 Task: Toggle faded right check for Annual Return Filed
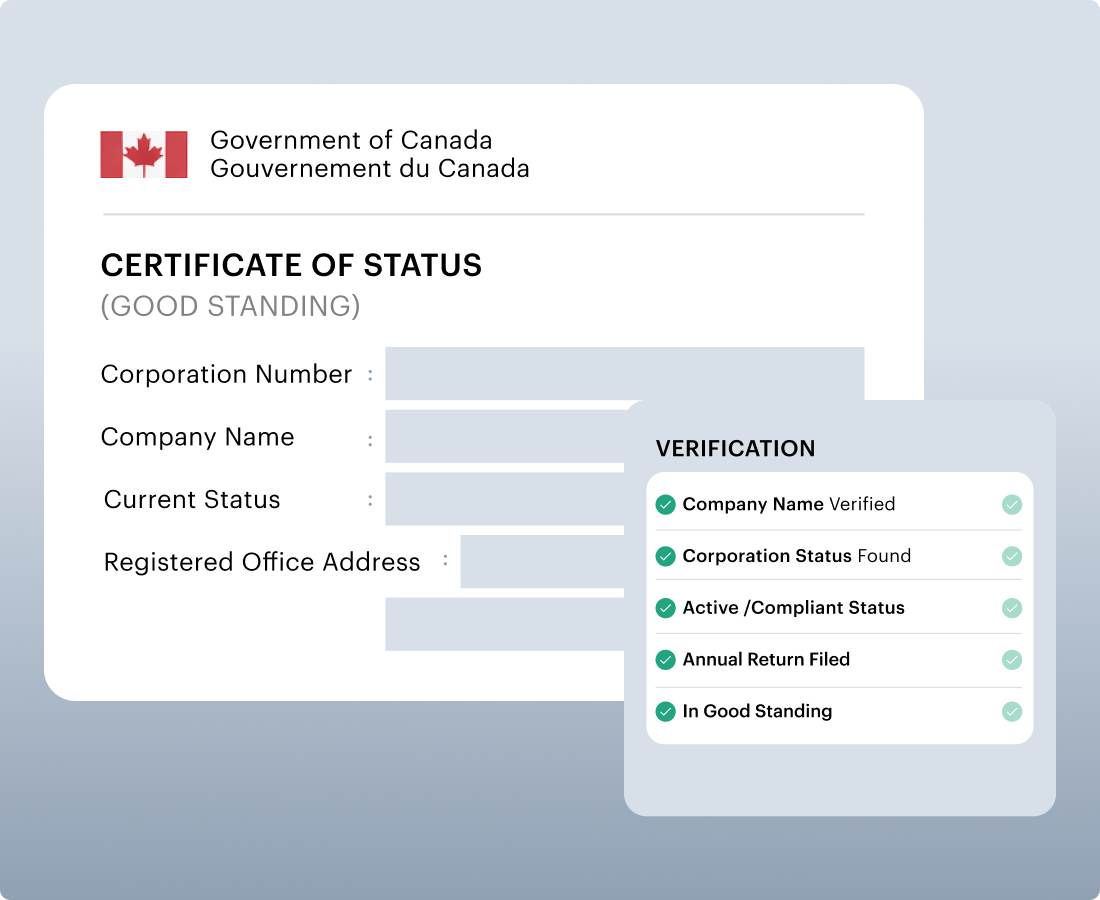tap(1012, 660)
